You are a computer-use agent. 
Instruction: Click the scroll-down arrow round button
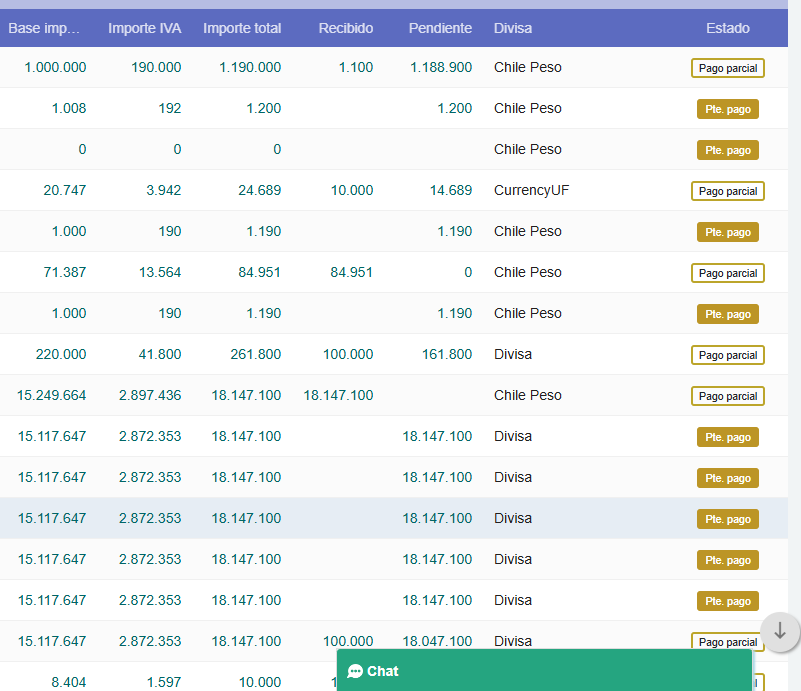780,632
